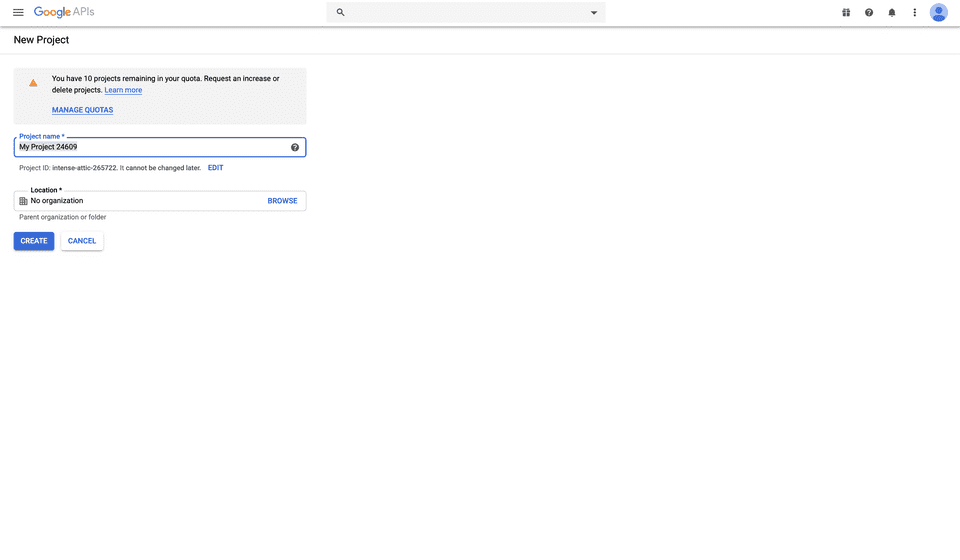This screenshot has width=960, height=560.
Task: Click the 'Parent organization or folder' hint
Action: 62,217
